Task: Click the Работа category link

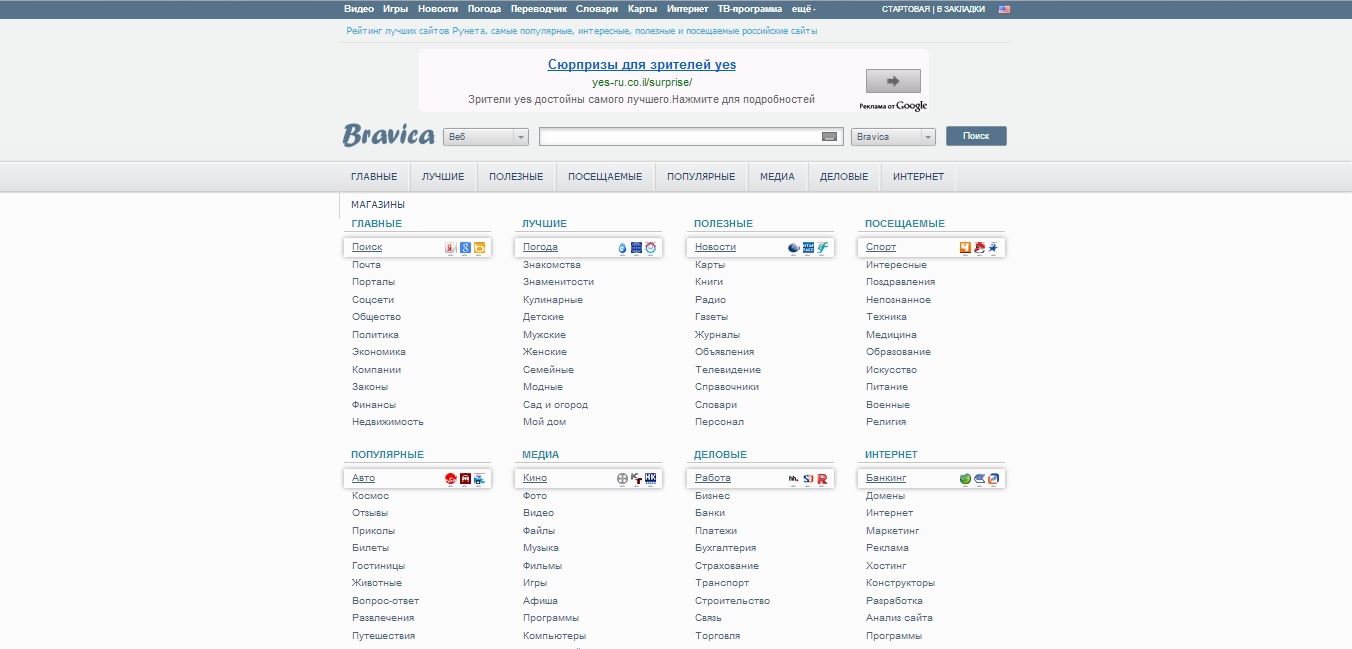Action: click(713, 478)
